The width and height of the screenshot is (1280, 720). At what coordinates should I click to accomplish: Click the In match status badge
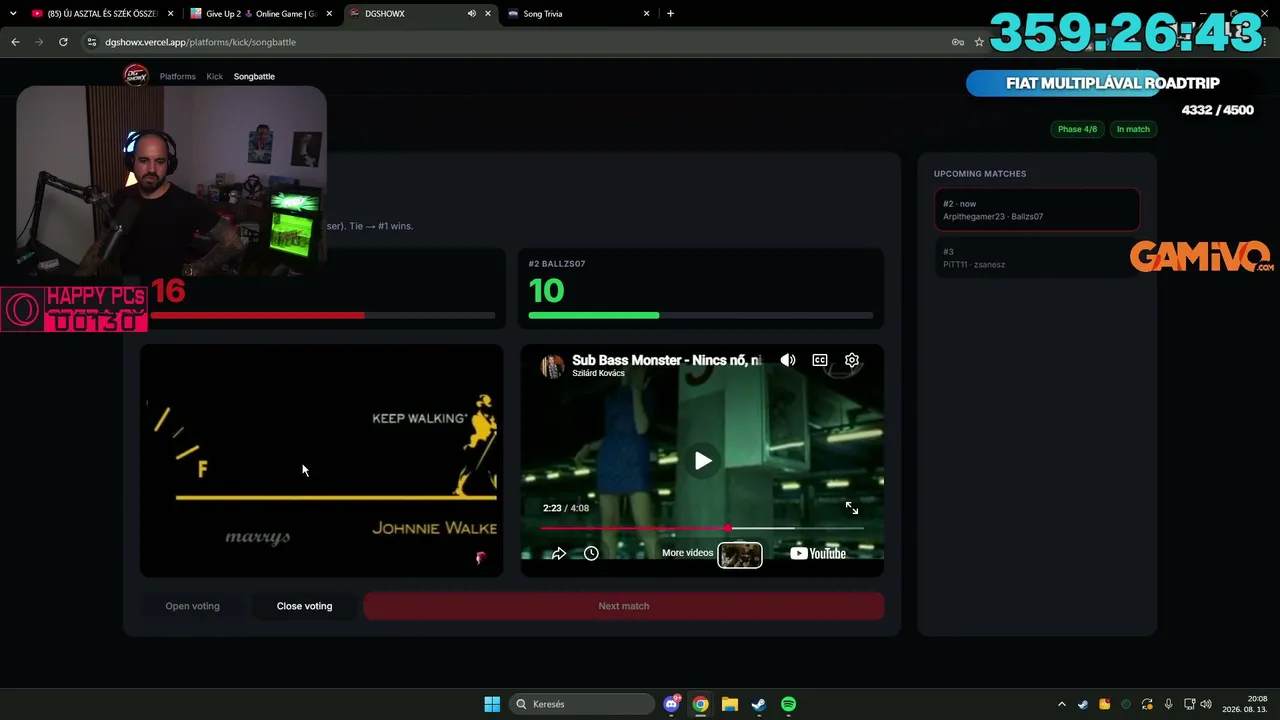point(1133,129)
